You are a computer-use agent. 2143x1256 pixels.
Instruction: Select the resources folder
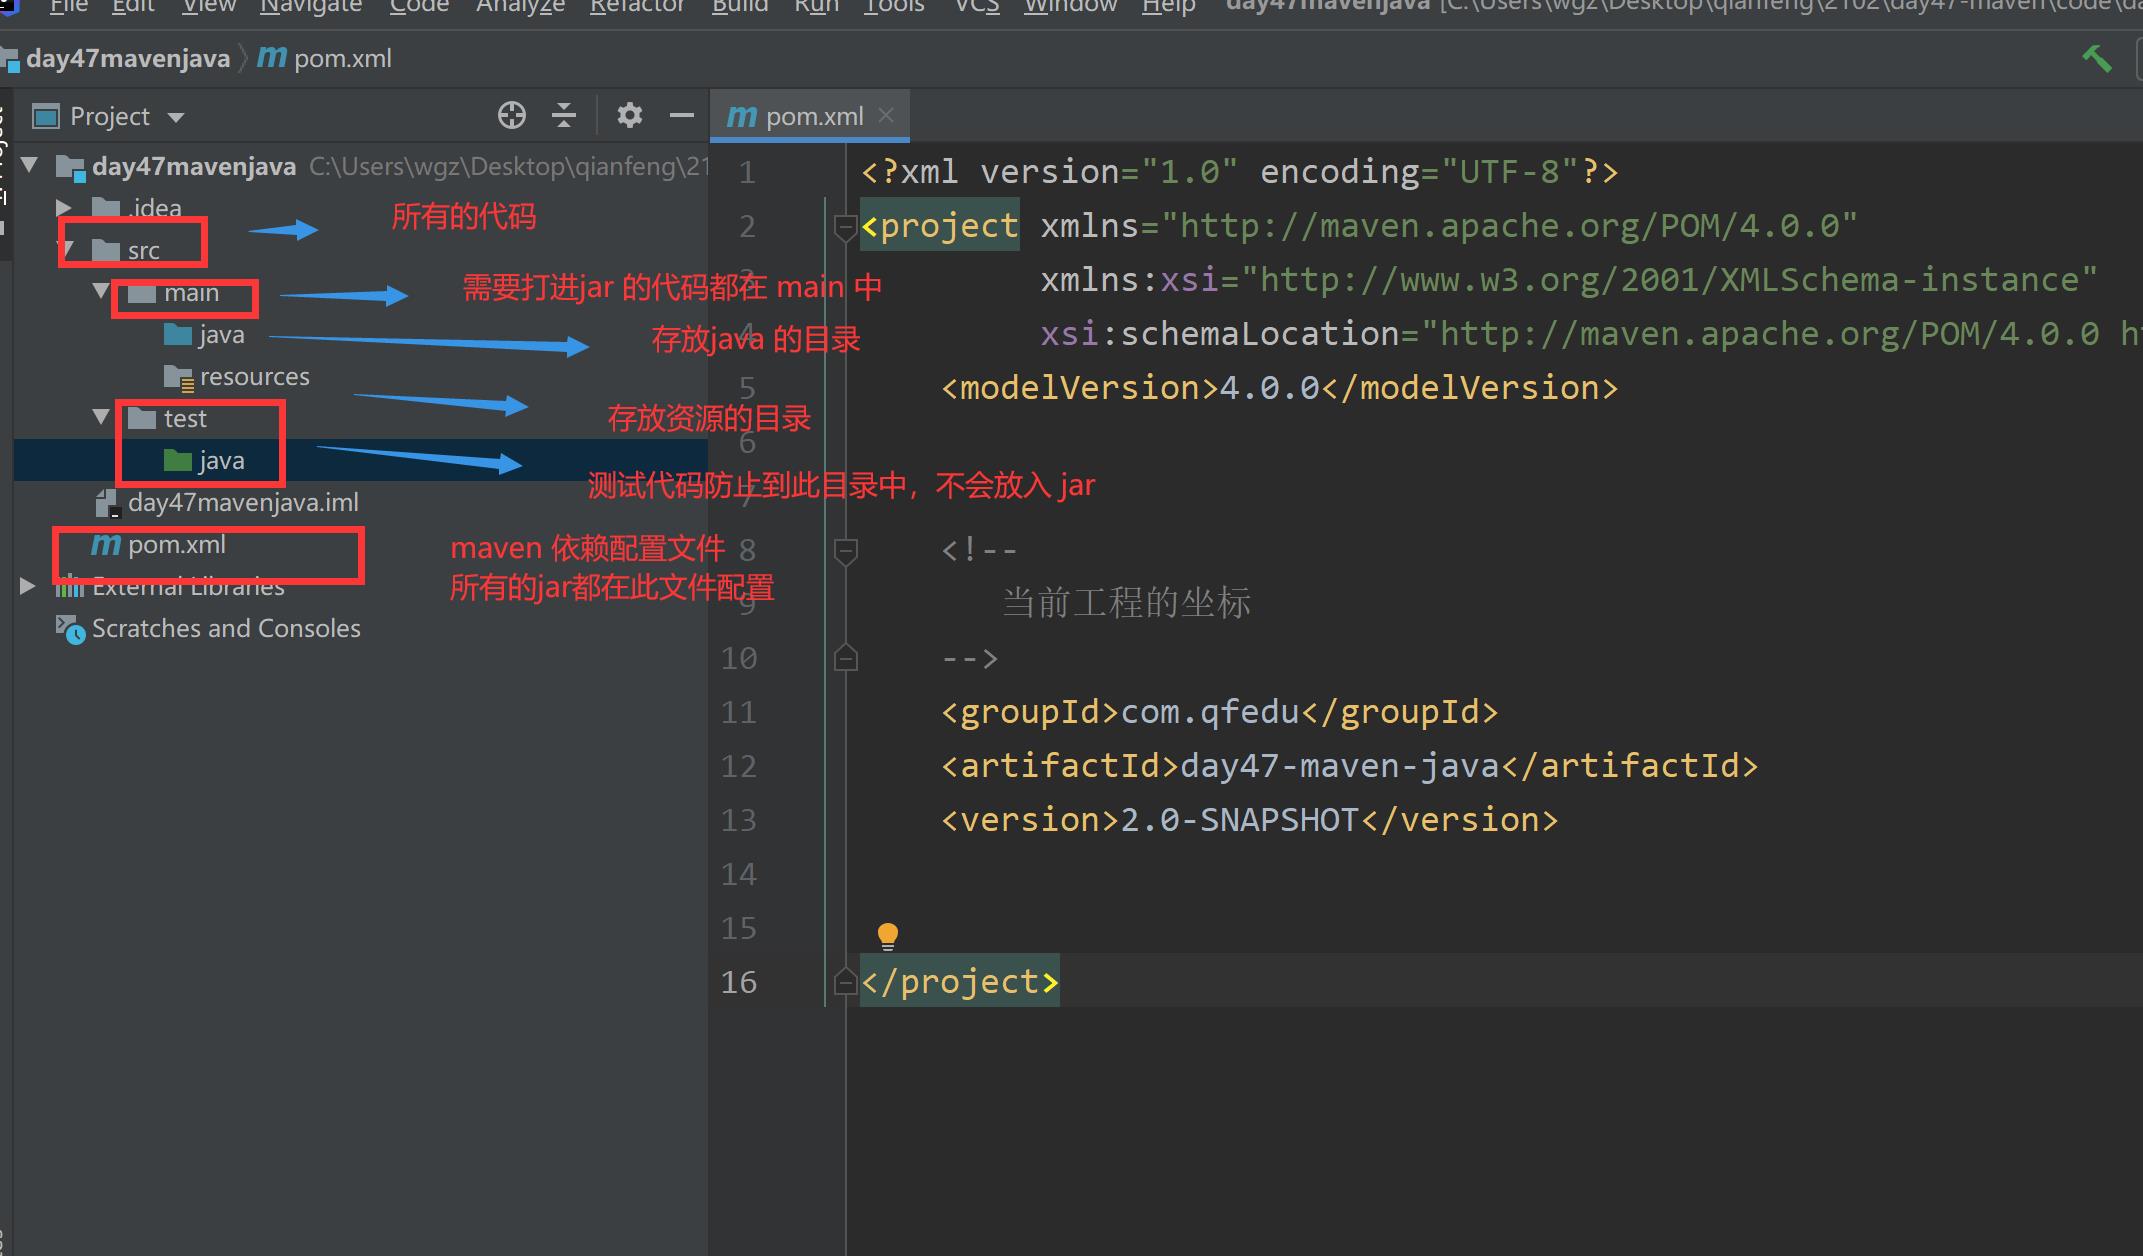(x=254, y=377)
